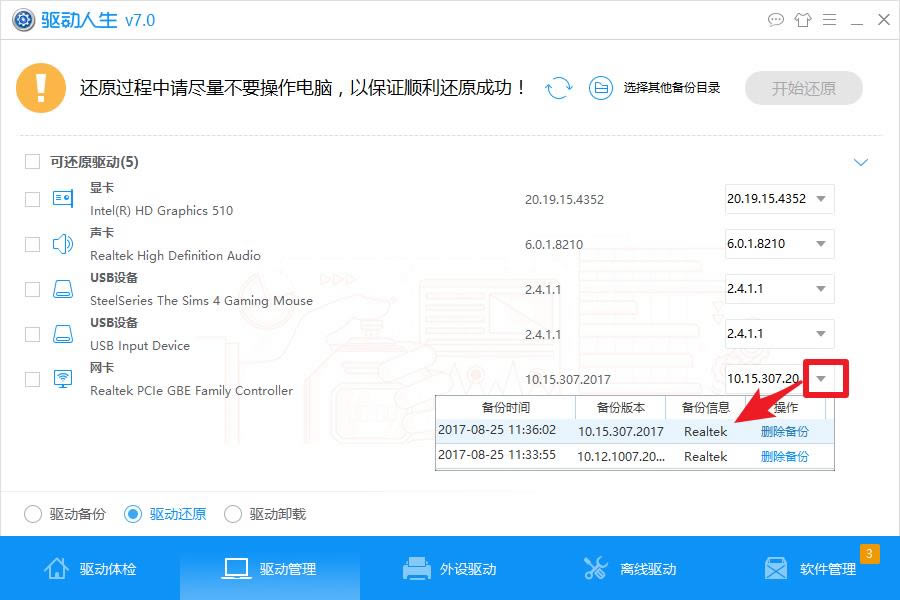Screen dimensions: 900x600
Task: Delete the 11:36:02 backup via 删除备份
Action: pyautogui.click(x=785, y=431)
